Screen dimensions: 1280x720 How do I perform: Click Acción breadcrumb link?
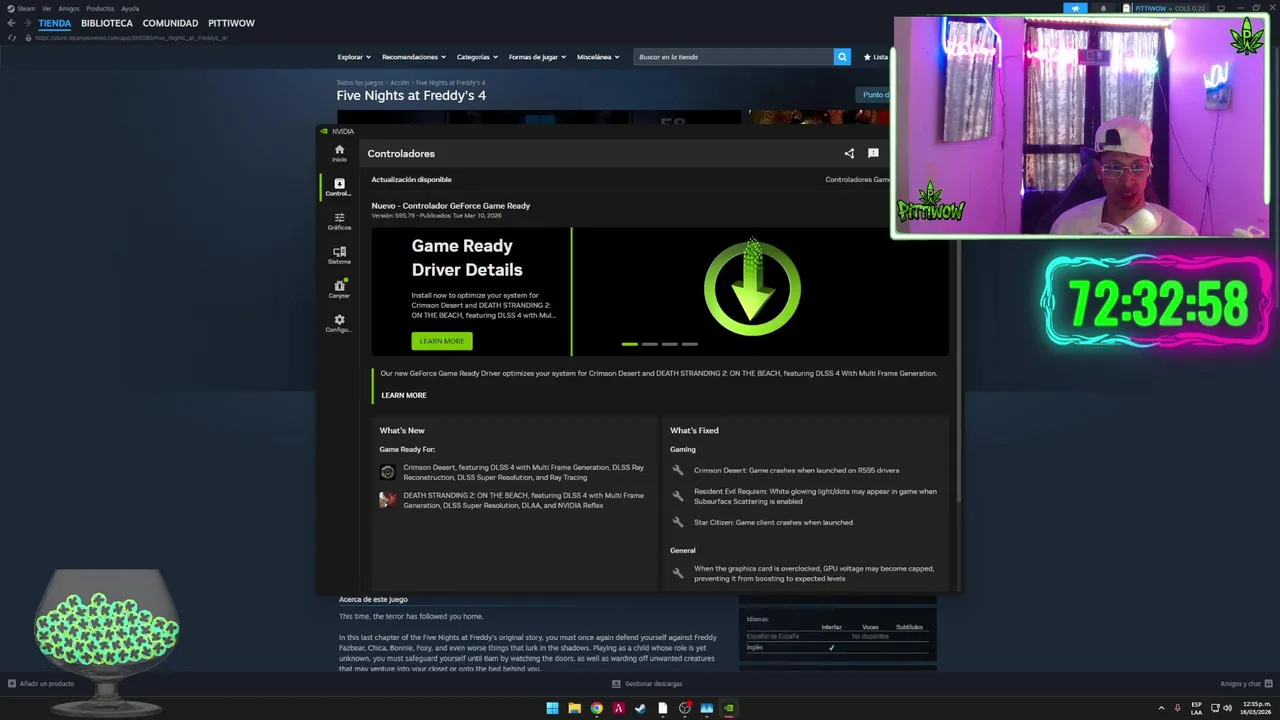tap(400, 82)
